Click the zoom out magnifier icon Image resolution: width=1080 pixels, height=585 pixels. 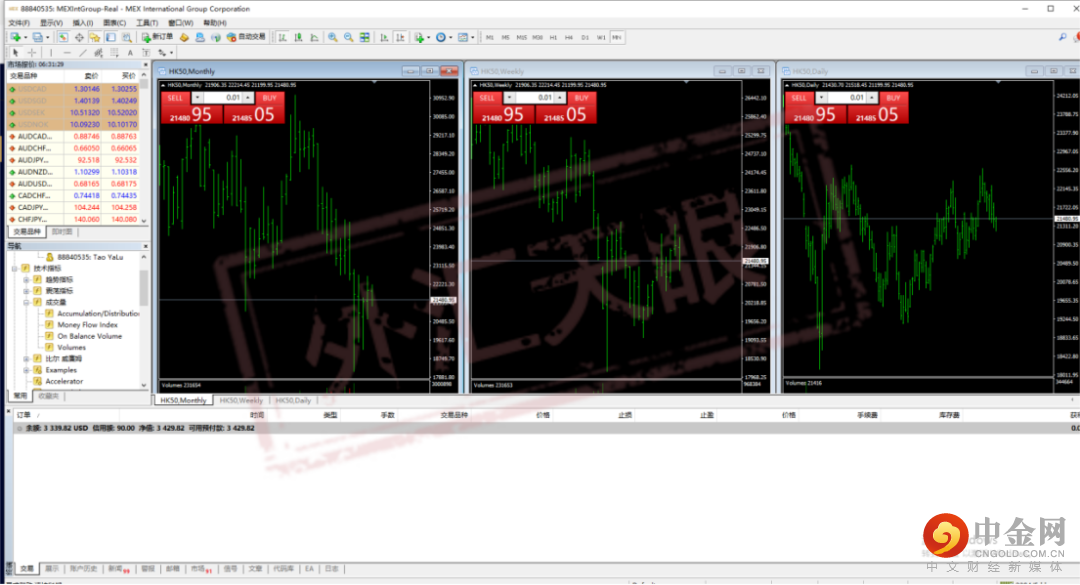[x=349, y=37]
